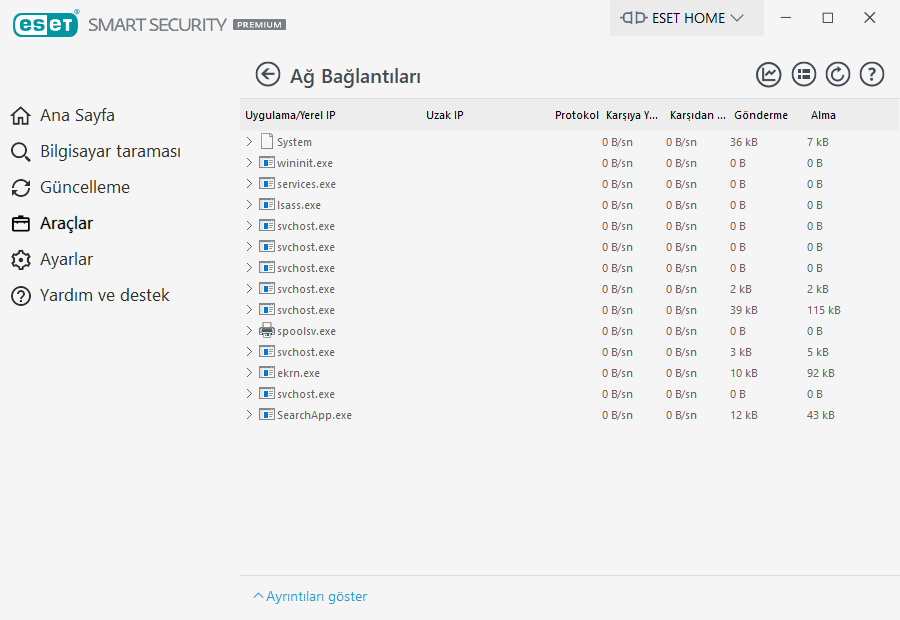The width and height of the screenshot is (900, 620).
Task: Click the System file icon
Action: tap(267, 142)
